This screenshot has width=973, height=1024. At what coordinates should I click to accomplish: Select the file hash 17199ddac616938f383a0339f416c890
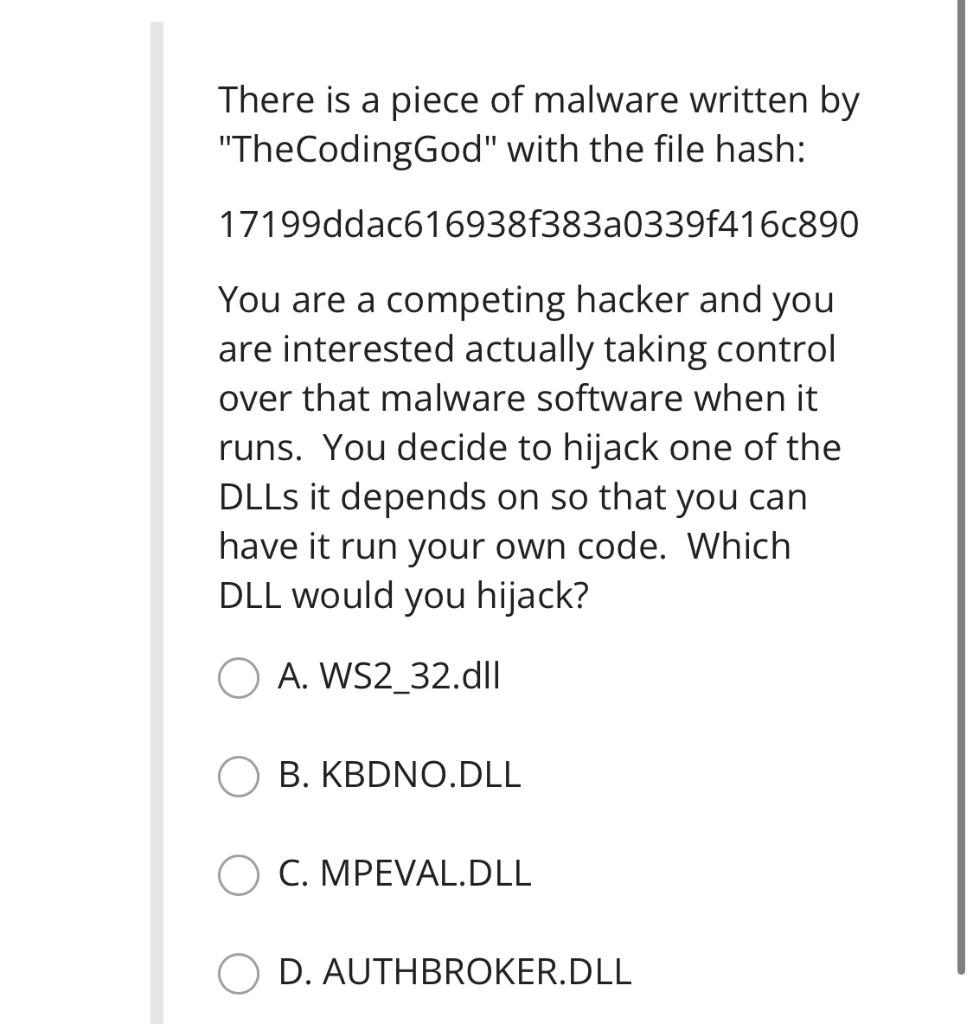click(541, 224)
